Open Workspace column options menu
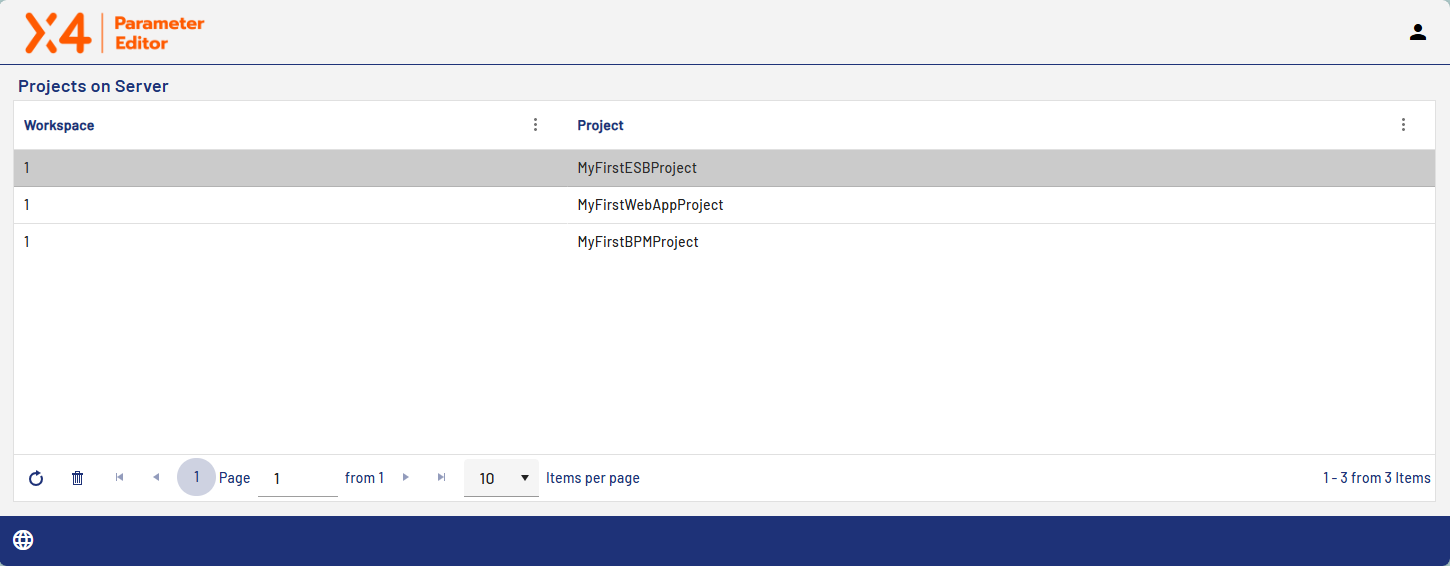Screen dimensions: 1450x566 tap(535, 125)
